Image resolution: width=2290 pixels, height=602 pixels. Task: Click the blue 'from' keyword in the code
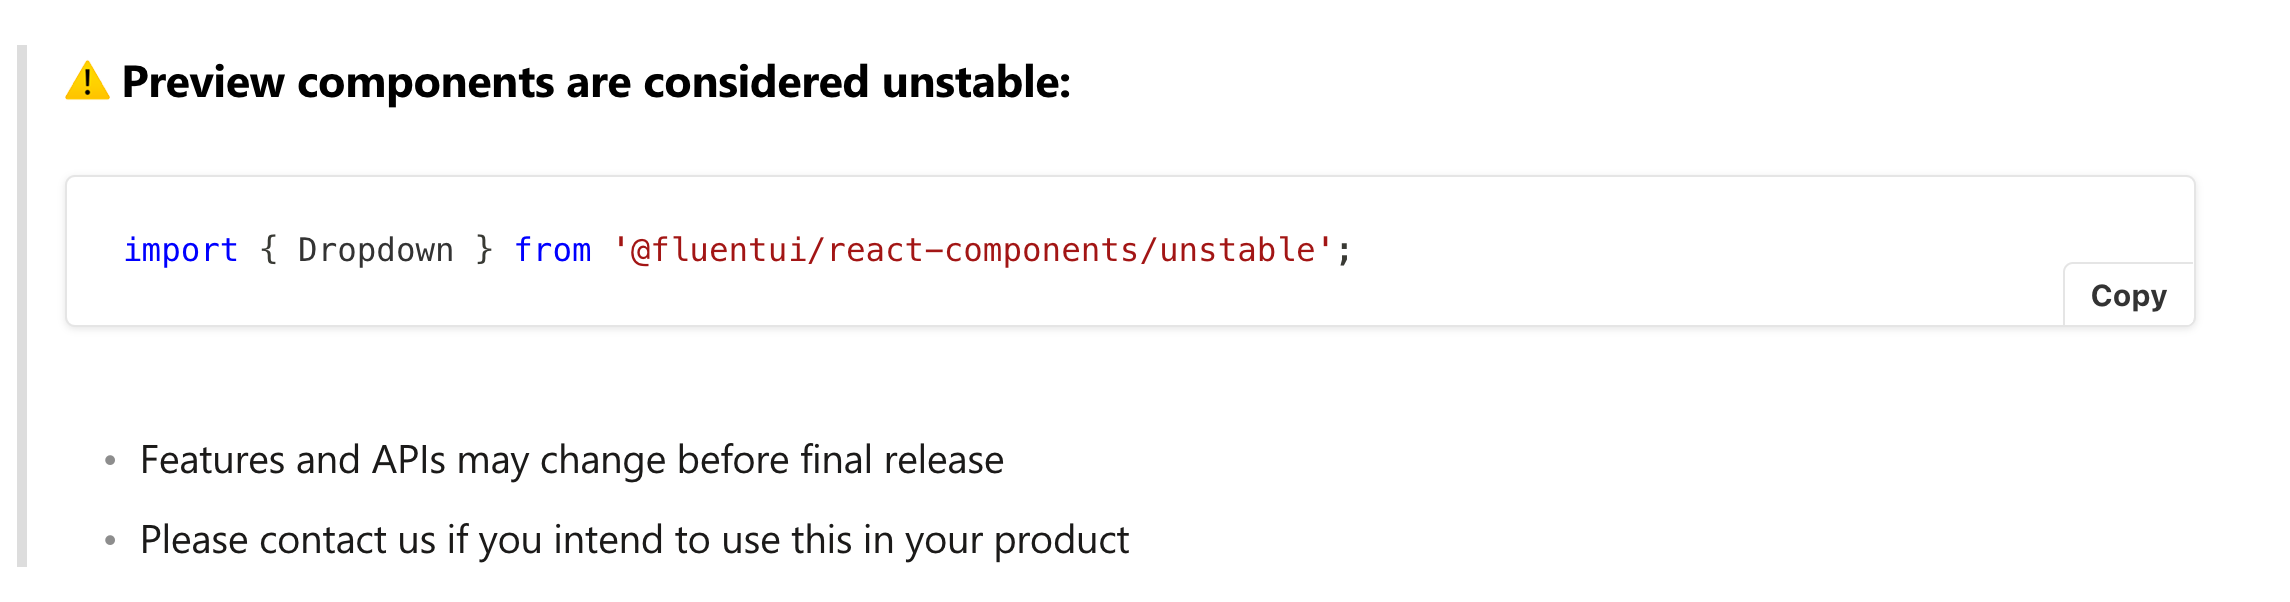pyautogui.click(x=553, y=250)
